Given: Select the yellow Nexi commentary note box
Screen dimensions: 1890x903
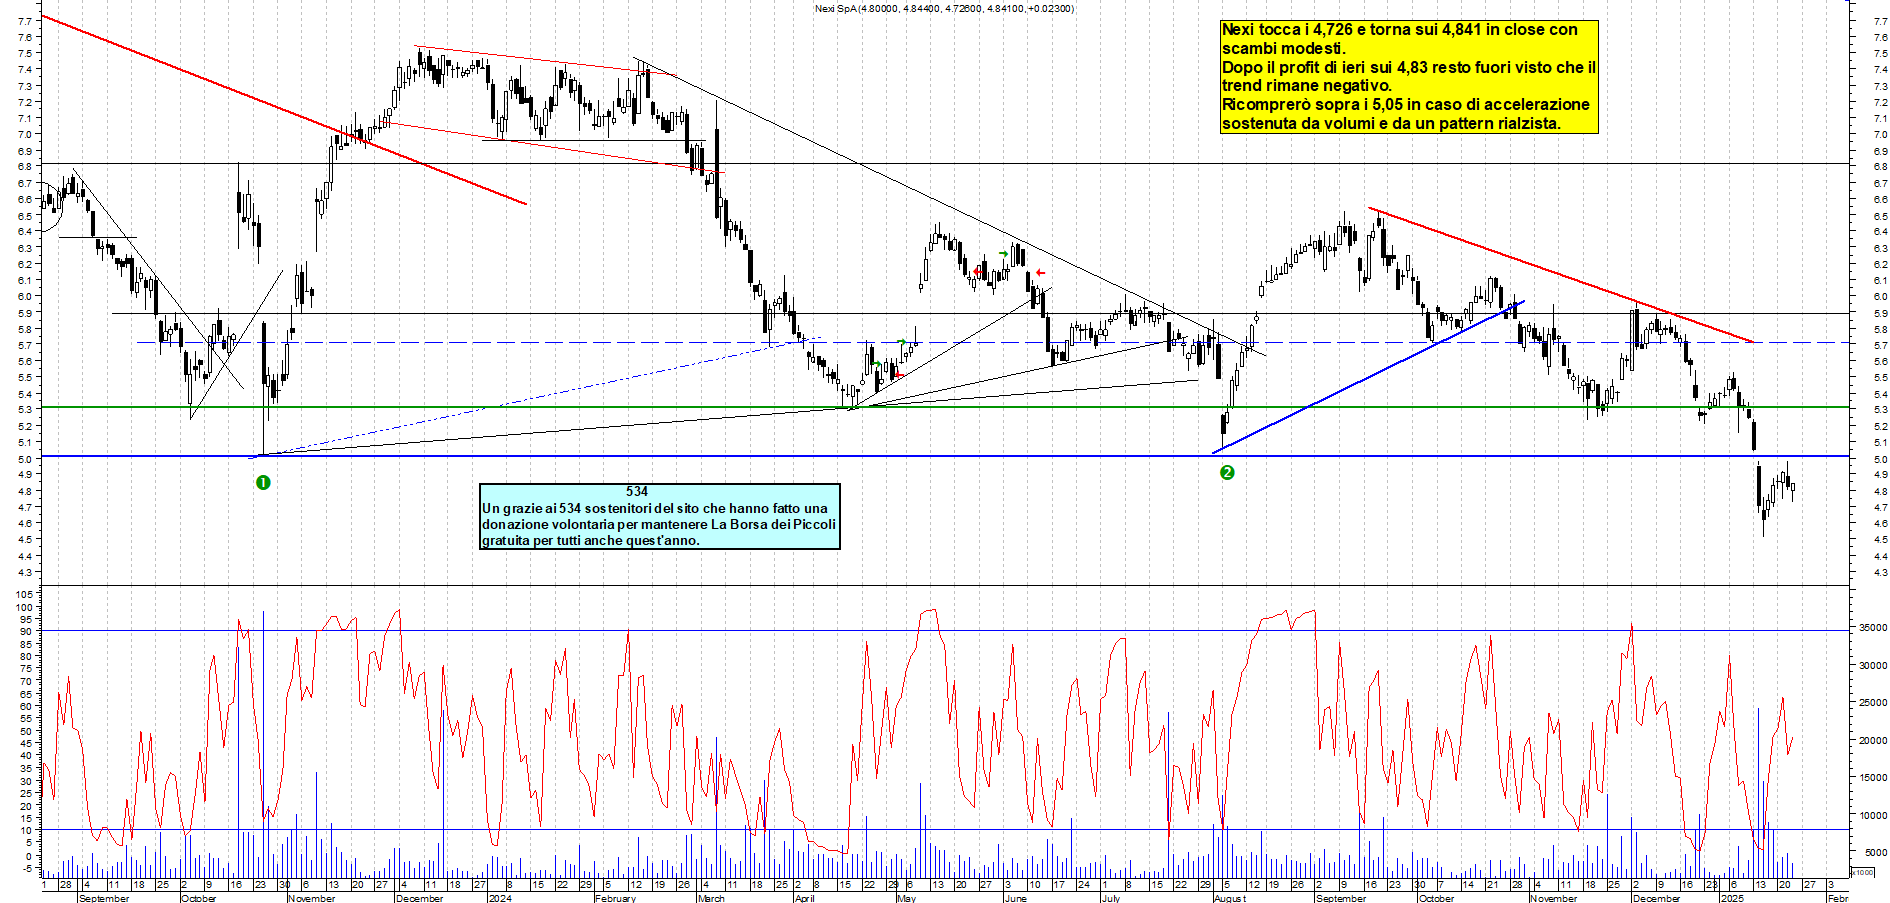Looking at the screenshot, I should [1409, 77].
